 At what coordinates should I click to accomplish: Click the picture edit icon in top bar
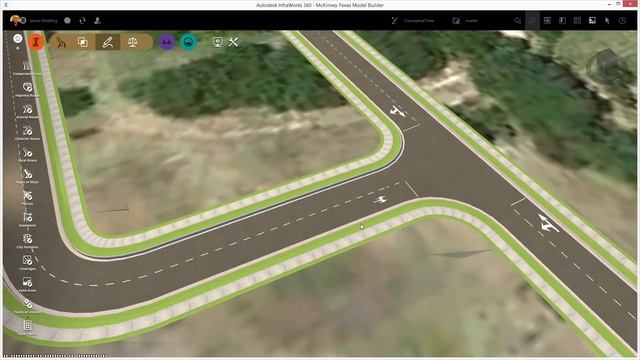592,20
